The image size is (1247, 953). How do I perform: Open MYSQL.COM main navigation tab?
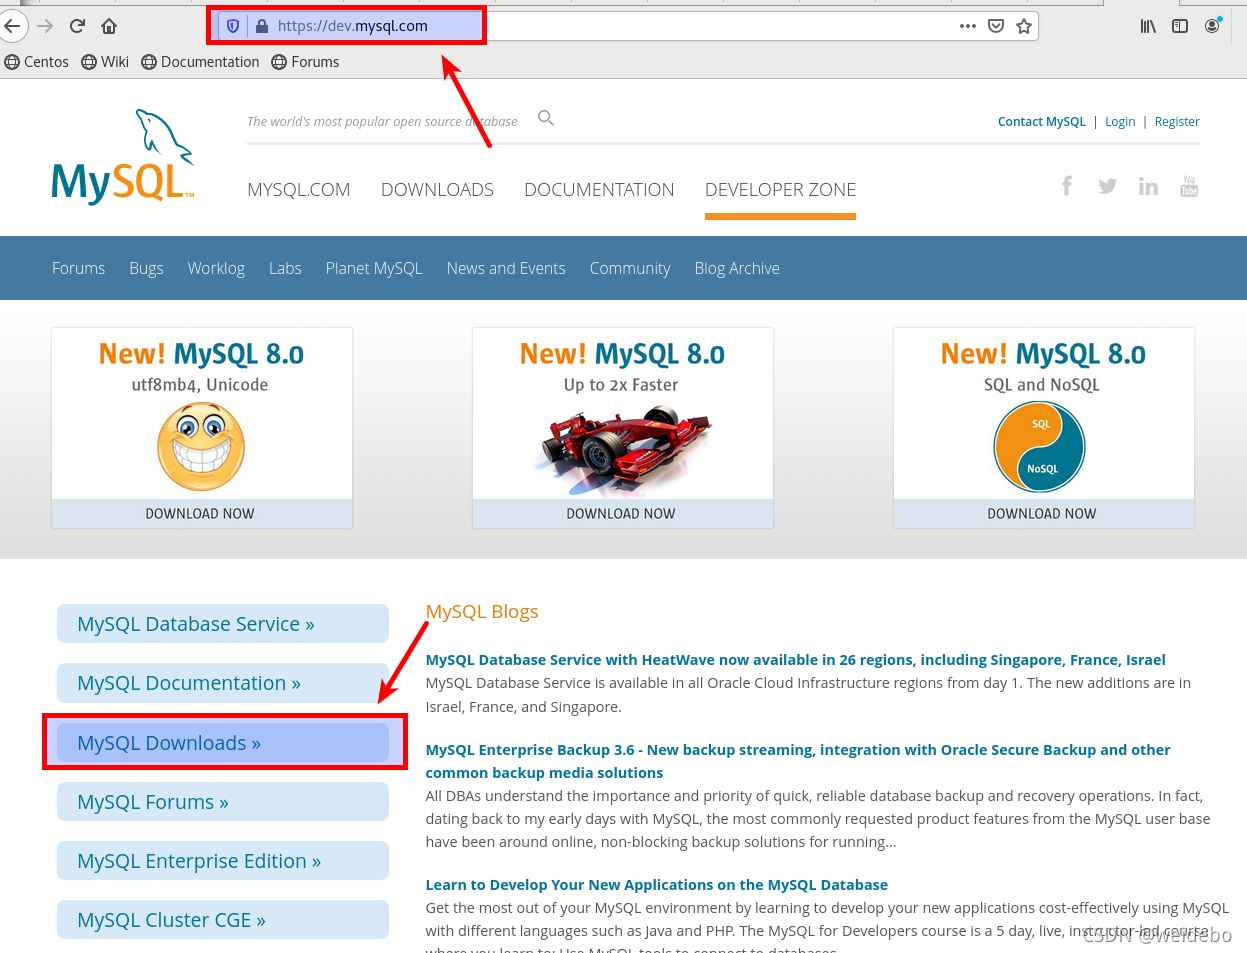pyautogui.click(x=298, y=190)
